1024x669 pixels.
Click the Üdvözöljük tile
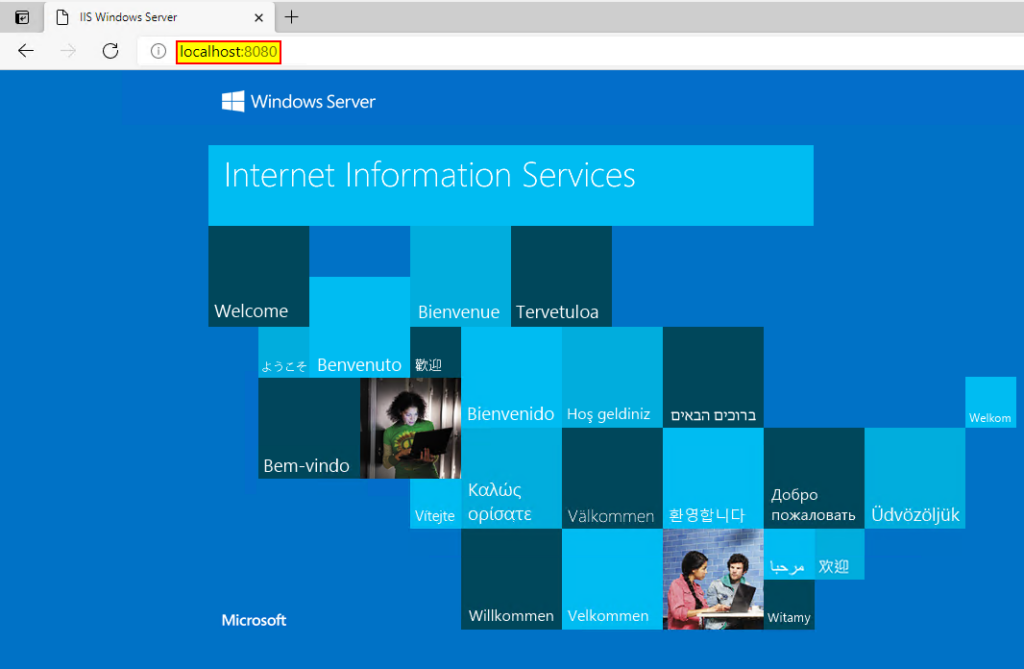tap(915, 478)
